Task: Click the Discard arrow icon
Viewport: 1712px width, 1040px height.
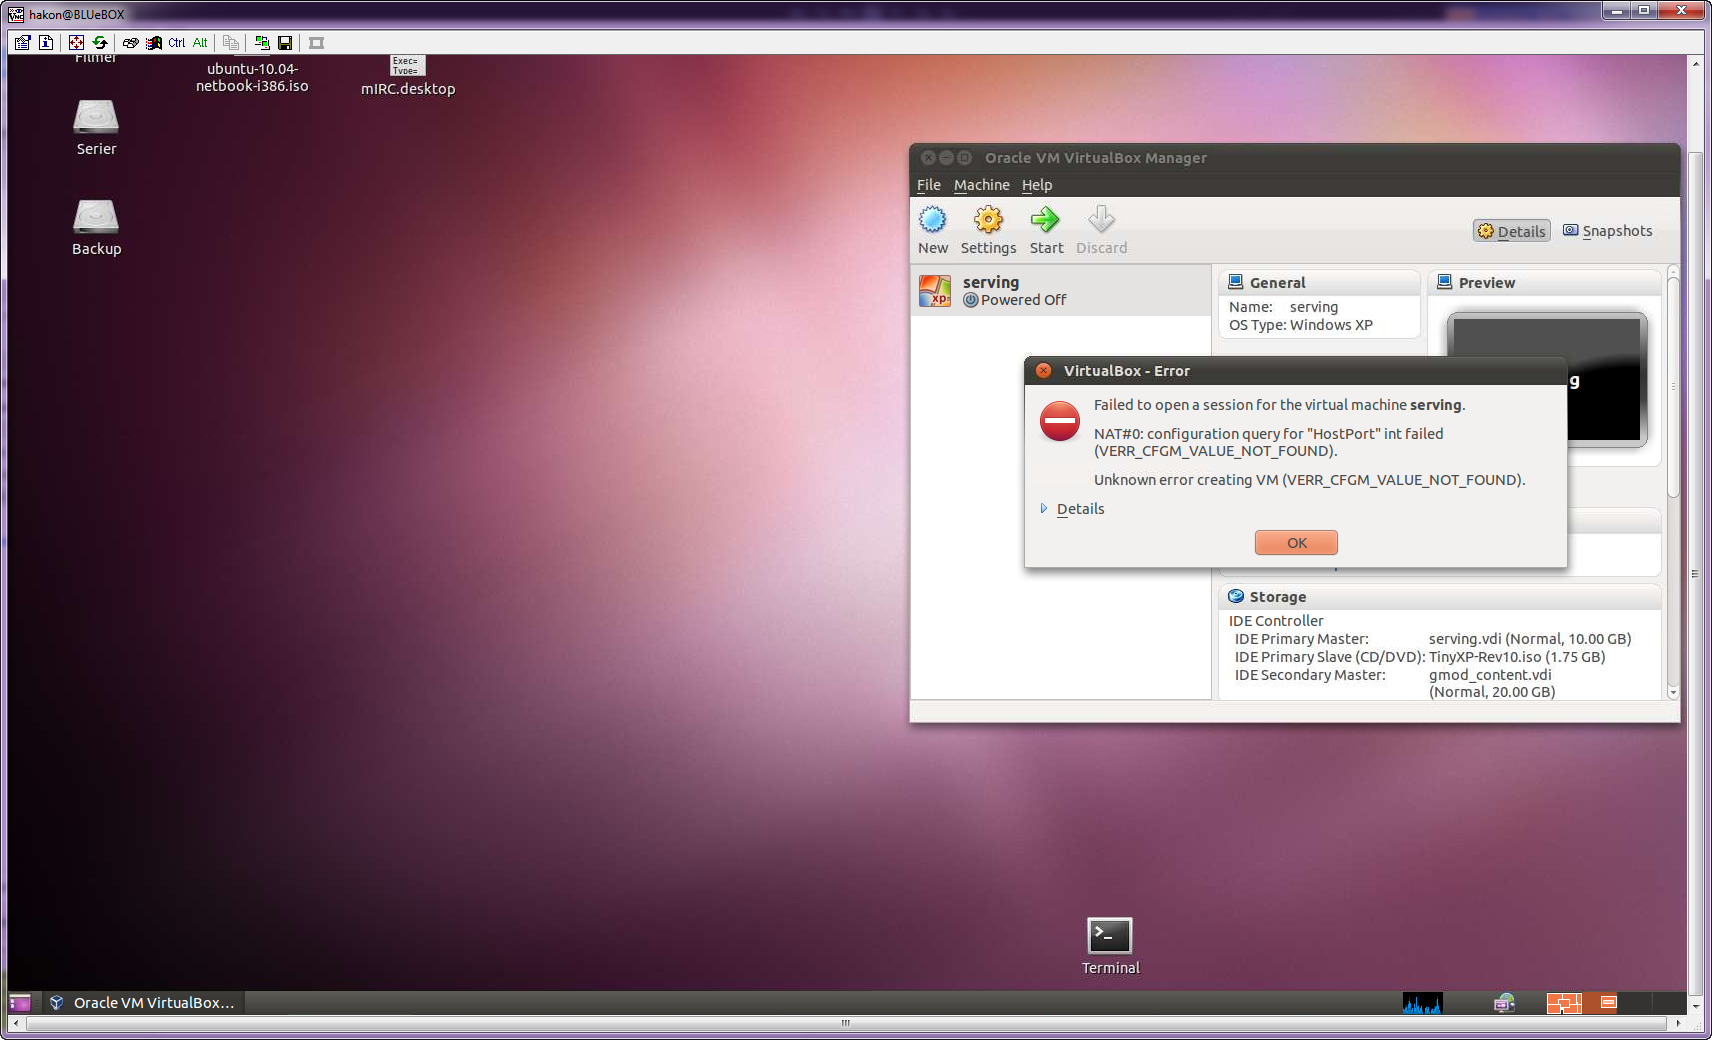Action: pos(1101,230)
